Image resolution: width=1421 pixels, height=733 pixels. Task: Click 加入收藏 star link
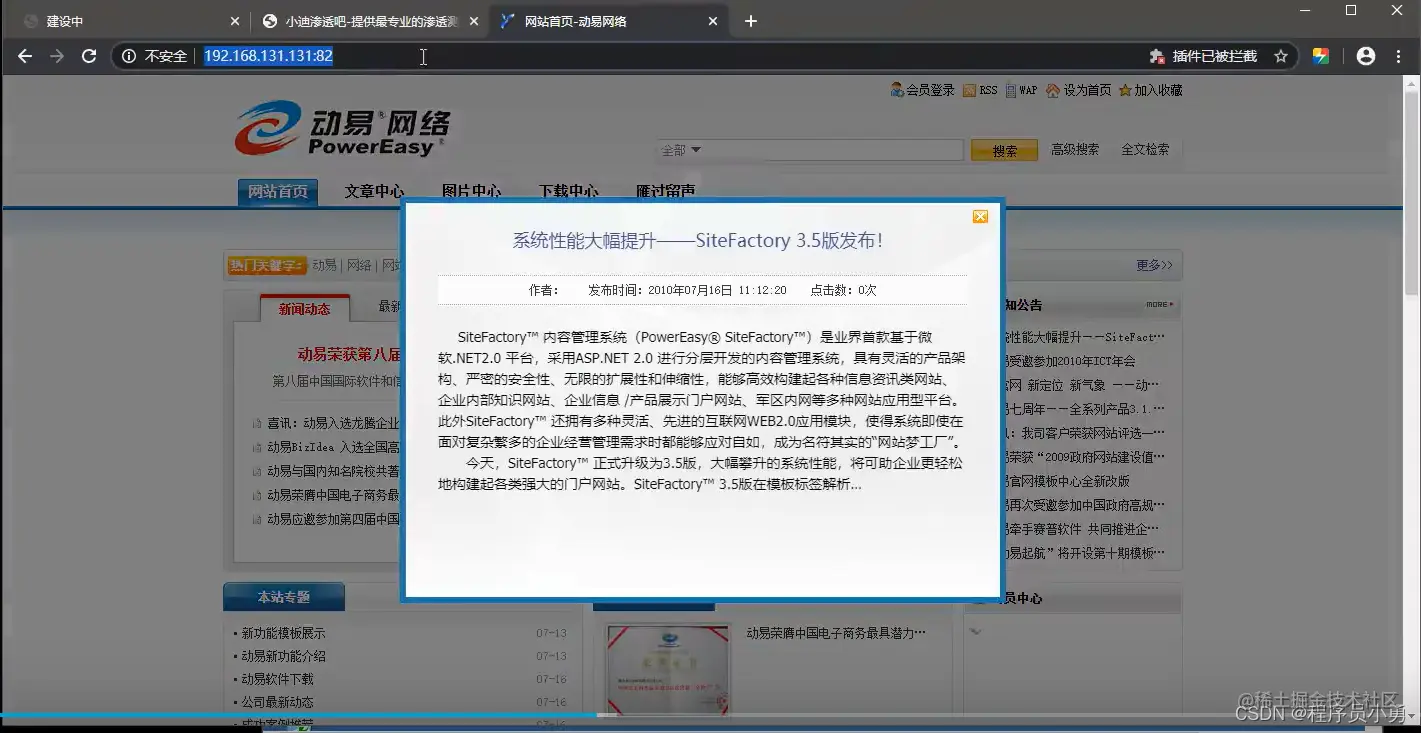pyautogui.click(x=1151, y=90)
